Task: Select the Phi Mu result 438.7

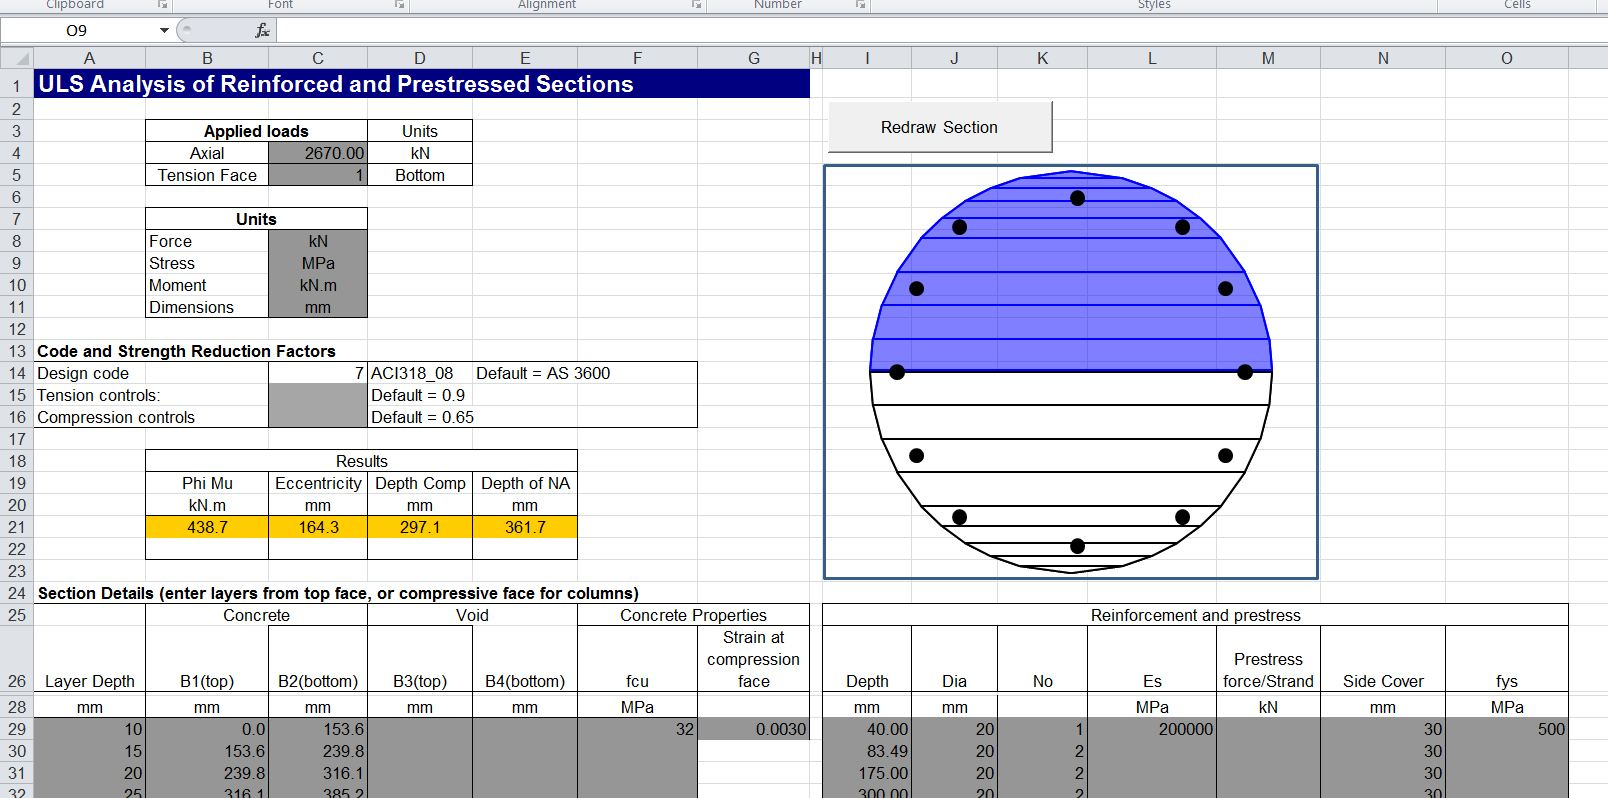Action: point(207,527)
